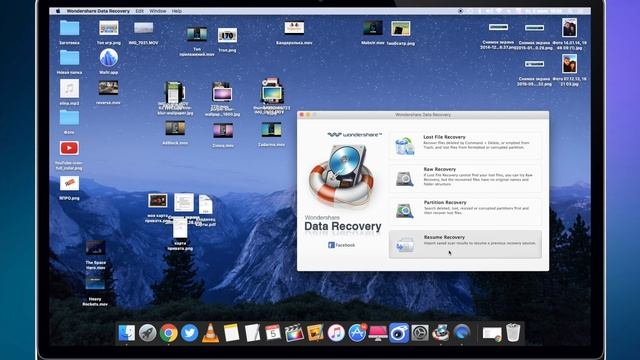Launch Final Cut Pro clapperboard in Dock

pyautogui.click(x=294, y=333)
